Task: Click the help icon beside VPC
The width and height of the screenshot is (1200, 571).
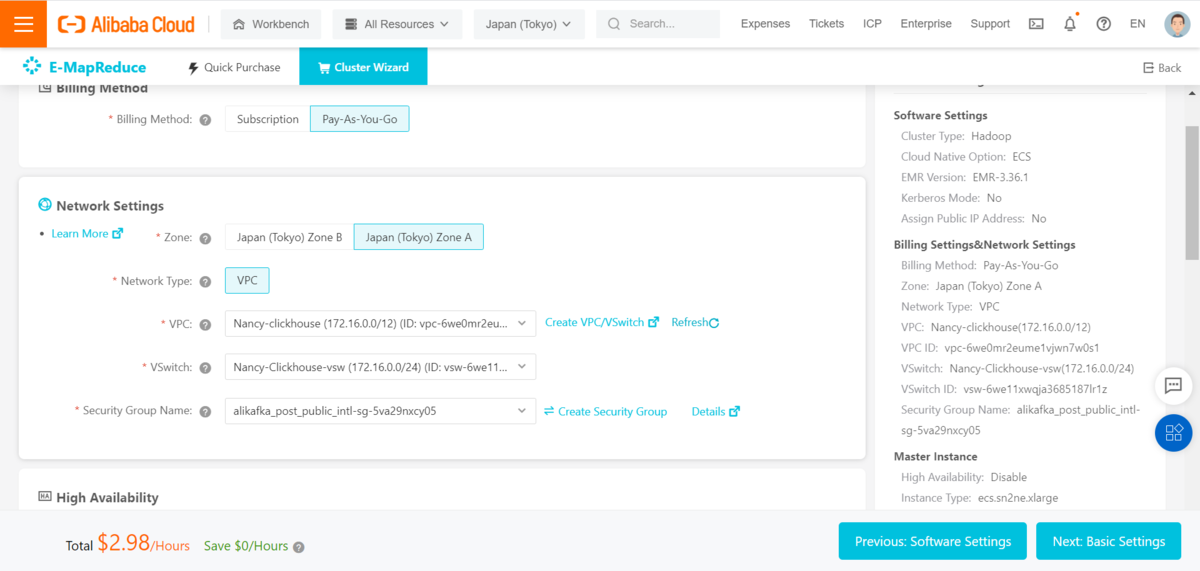Action: pos(205,324)
